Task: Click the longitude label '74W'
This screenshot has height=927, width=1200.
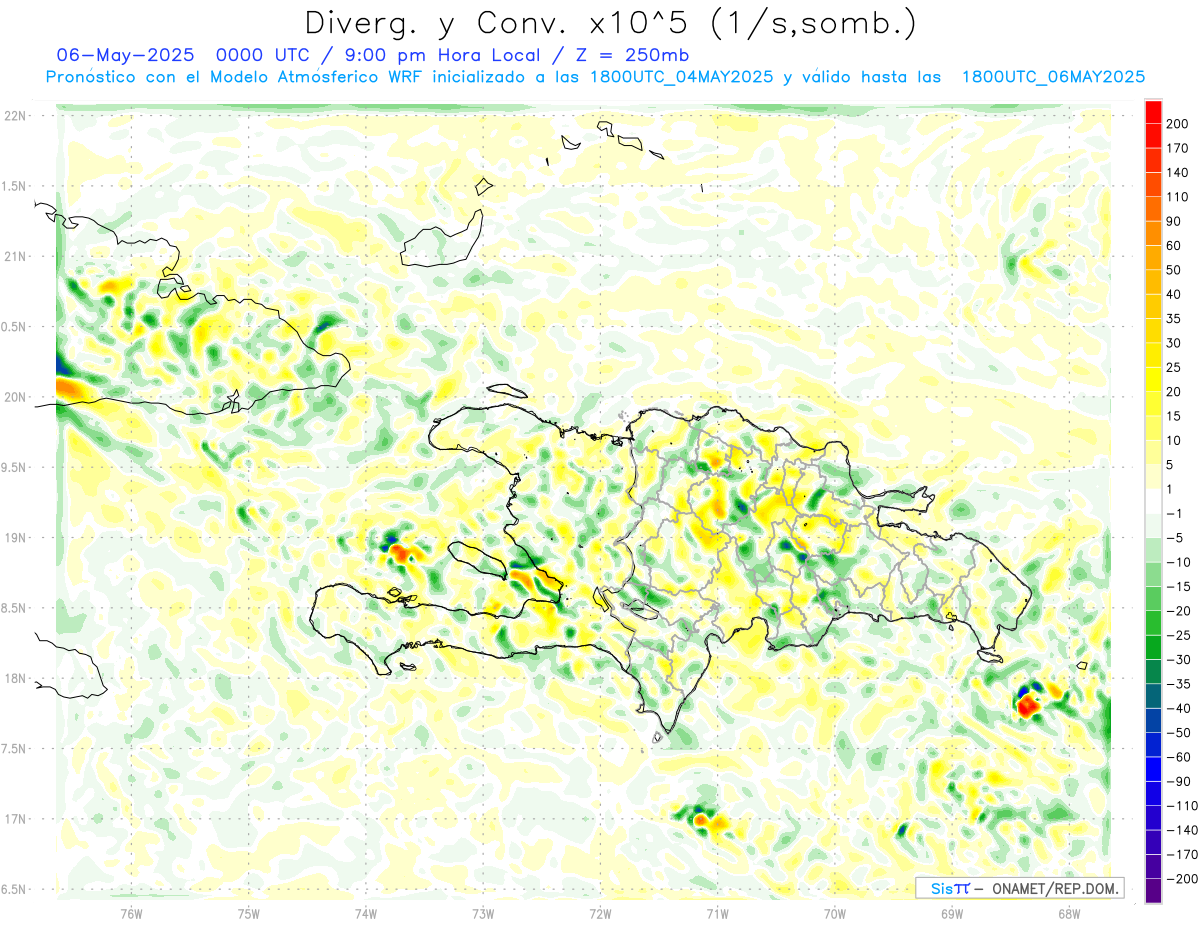Action: (365, 914)
